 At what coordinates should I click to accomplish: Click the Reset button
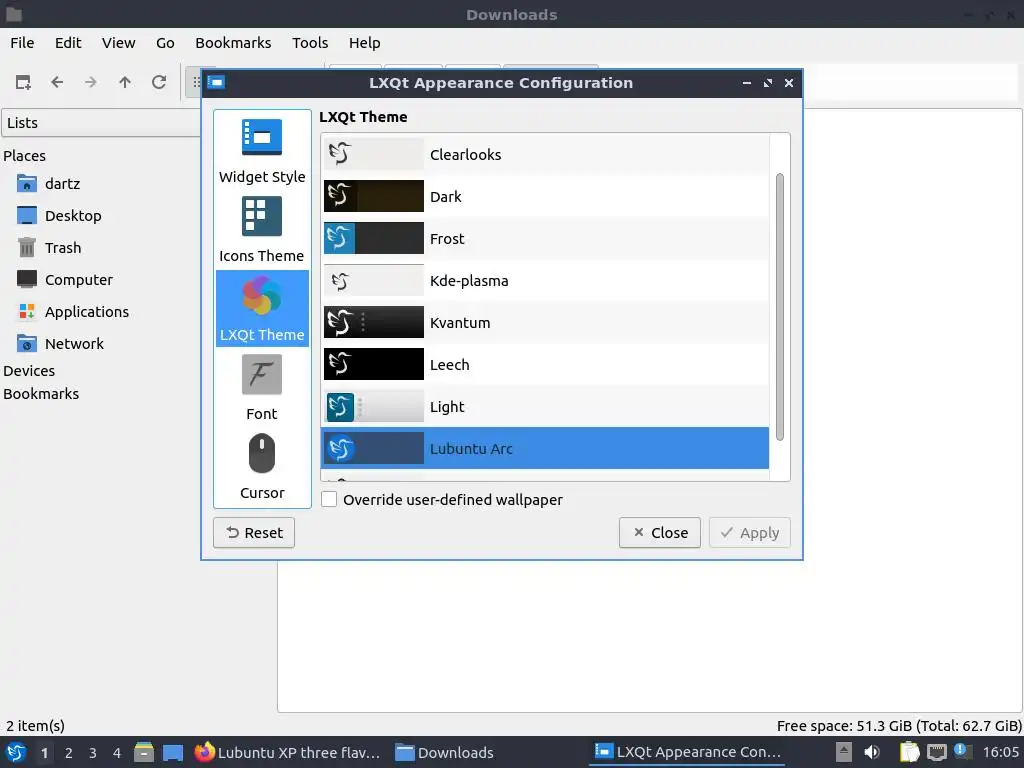[x=254, y=533]
